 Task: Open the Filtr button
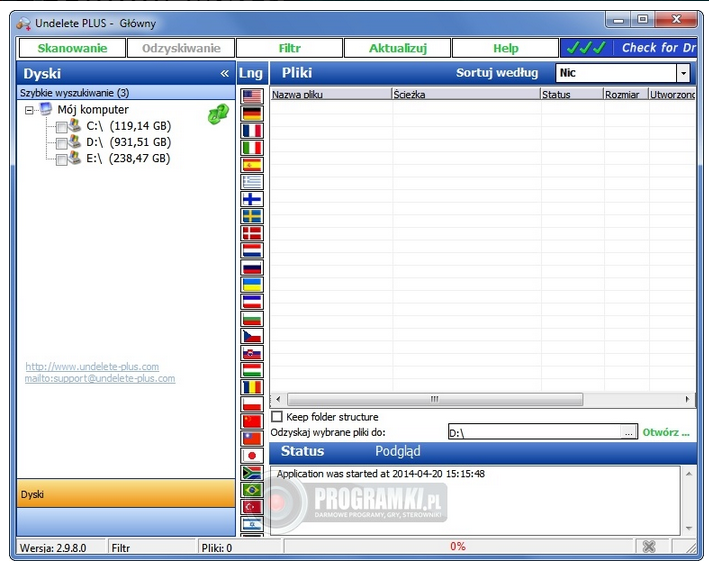point(289,48)
